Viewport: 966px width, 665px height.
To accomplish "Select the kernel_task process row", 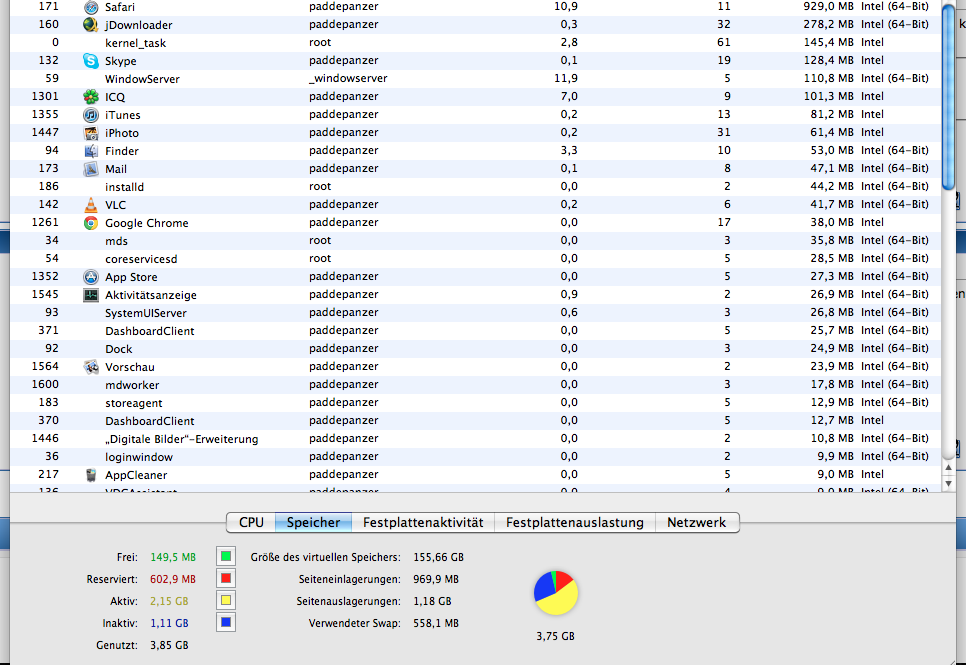I will pyautogui.click(x=476, y=43).
